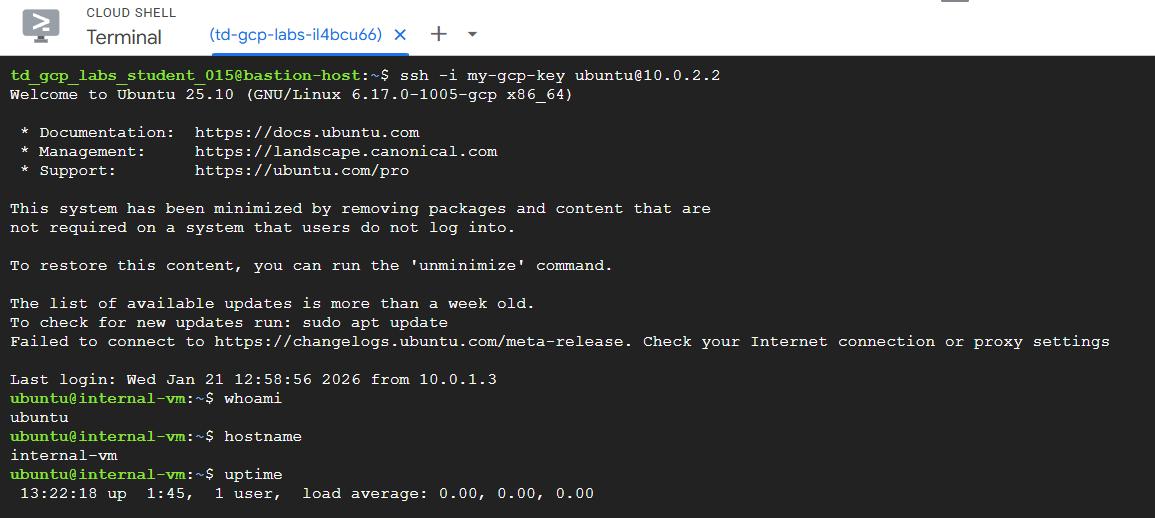Image resolution: width=1155 pixels, height=518 pixels.
Task: Click the uptime command line
Action: (253, 474)
